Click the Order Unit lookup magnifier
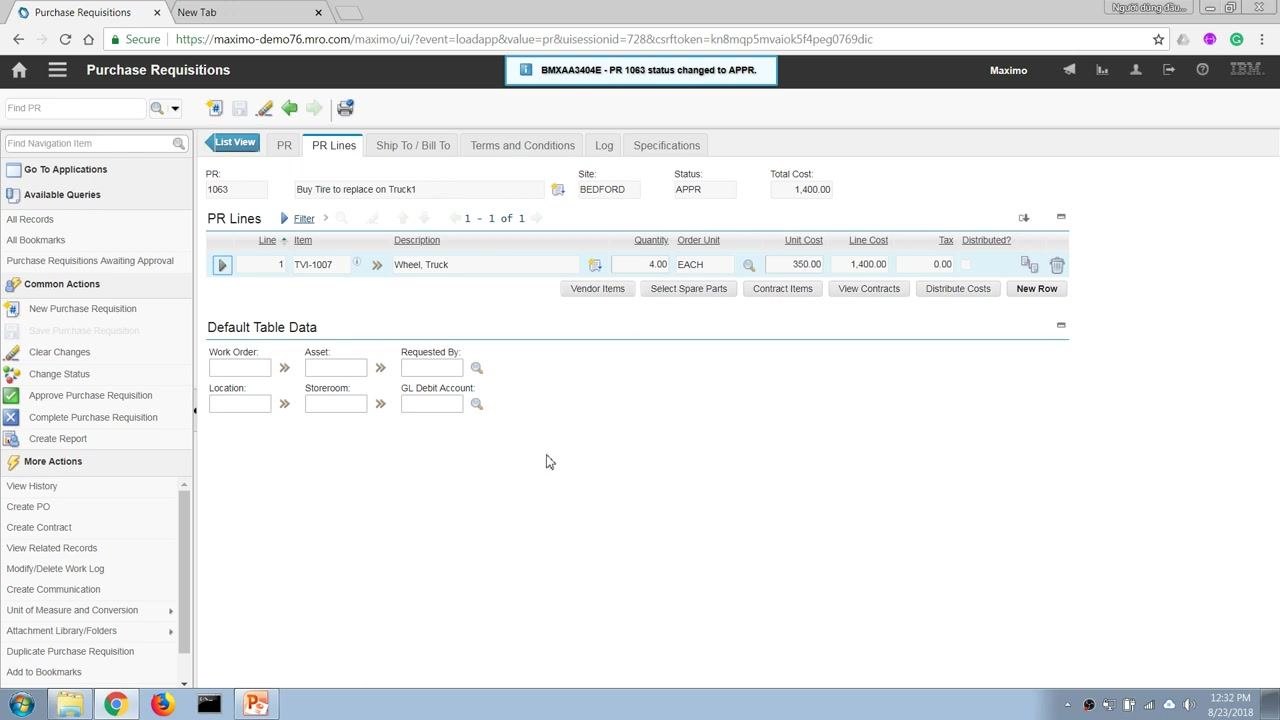 [x=749, y=265]
